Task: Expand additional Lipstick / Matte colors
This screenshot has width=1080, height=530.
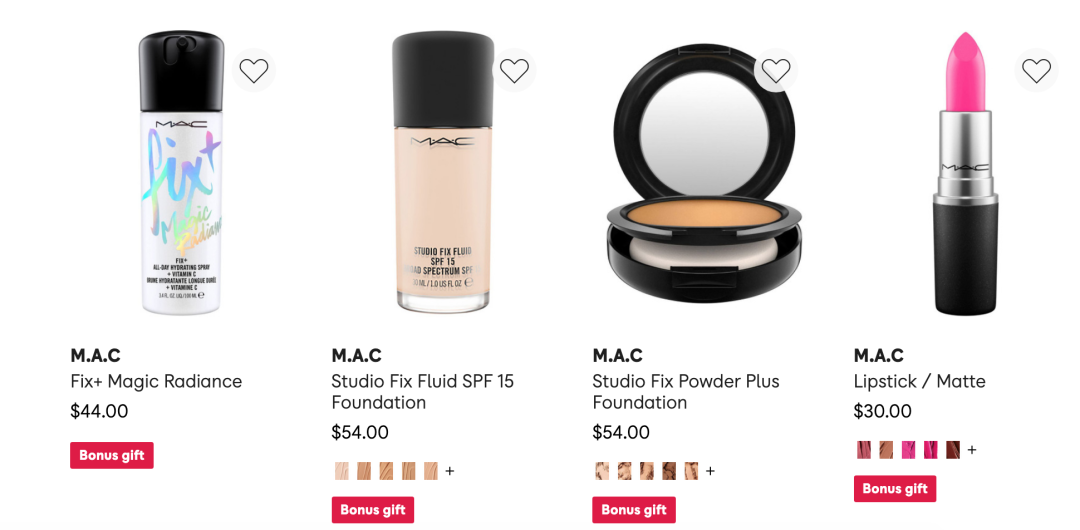Action: tap(972, 450)
